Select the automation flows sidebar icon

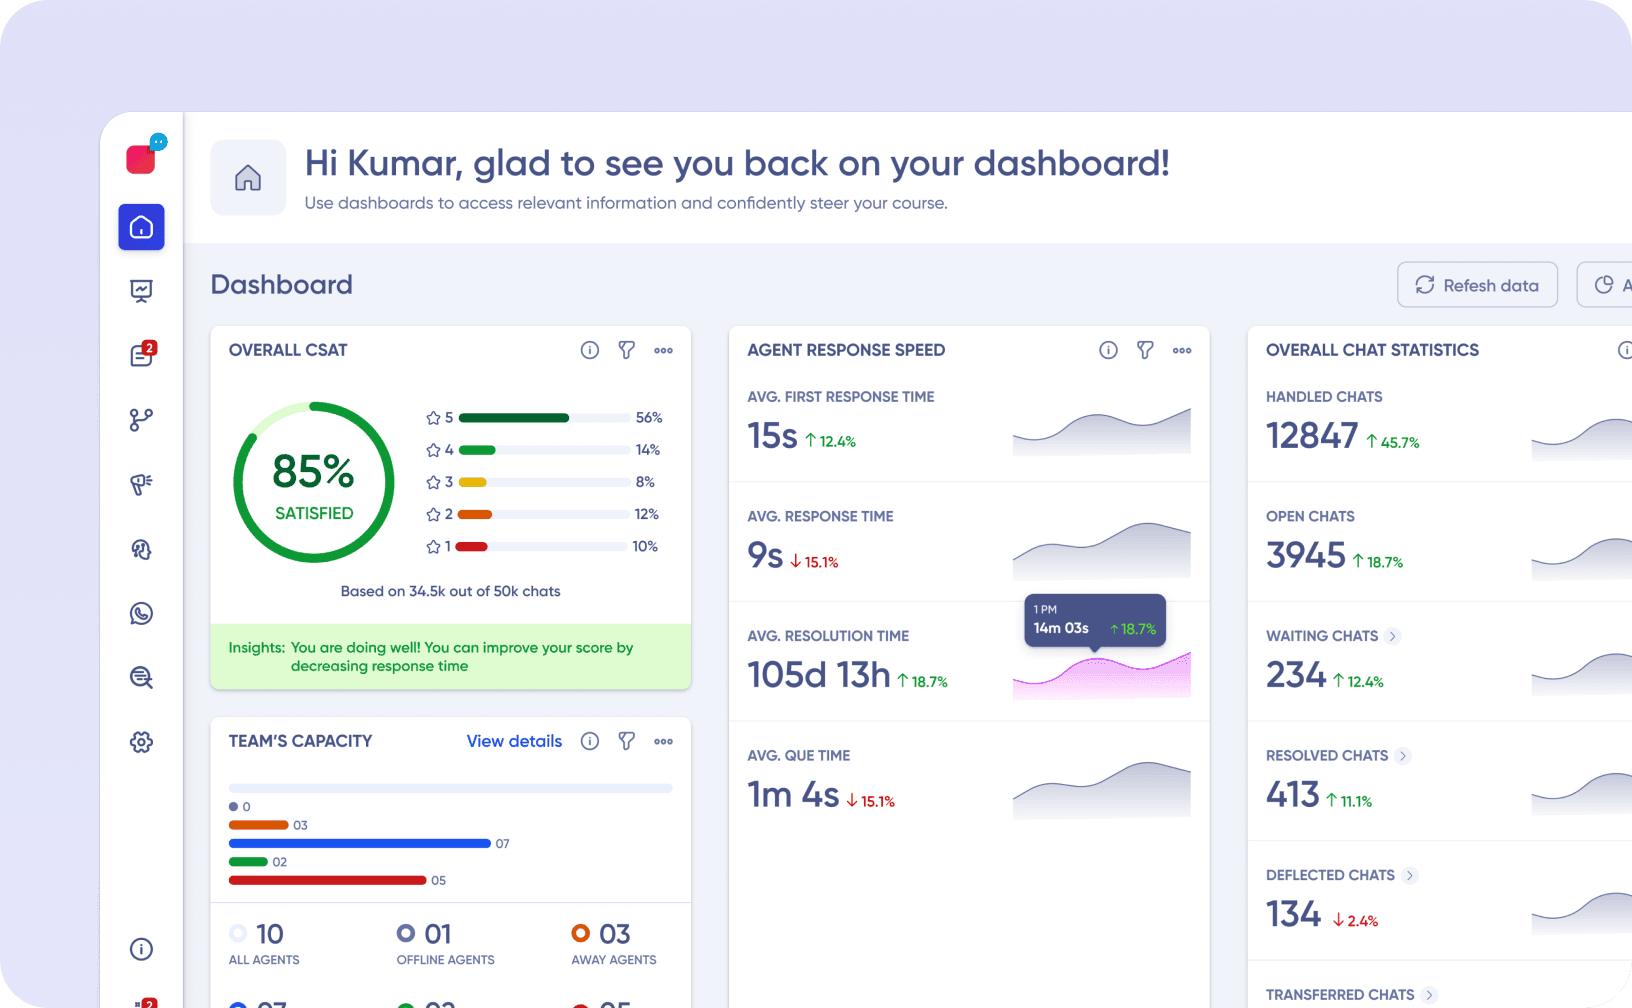pyautogui.click(x=141, y=420)
